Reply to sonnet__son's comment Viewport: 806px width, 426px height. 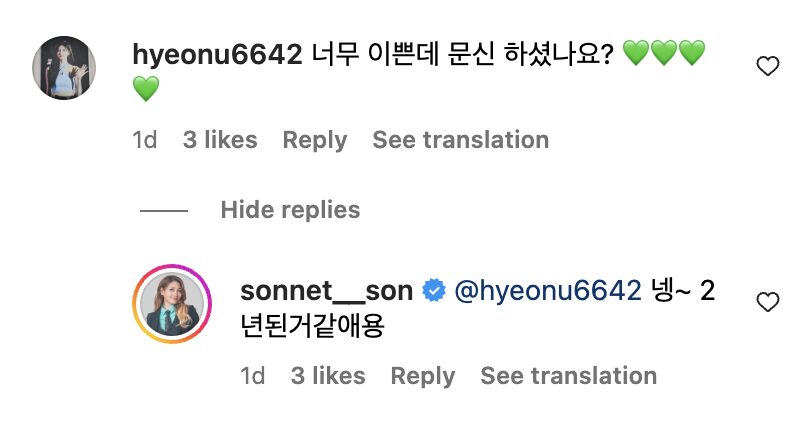pyautogui.click(x=422, y=376)
